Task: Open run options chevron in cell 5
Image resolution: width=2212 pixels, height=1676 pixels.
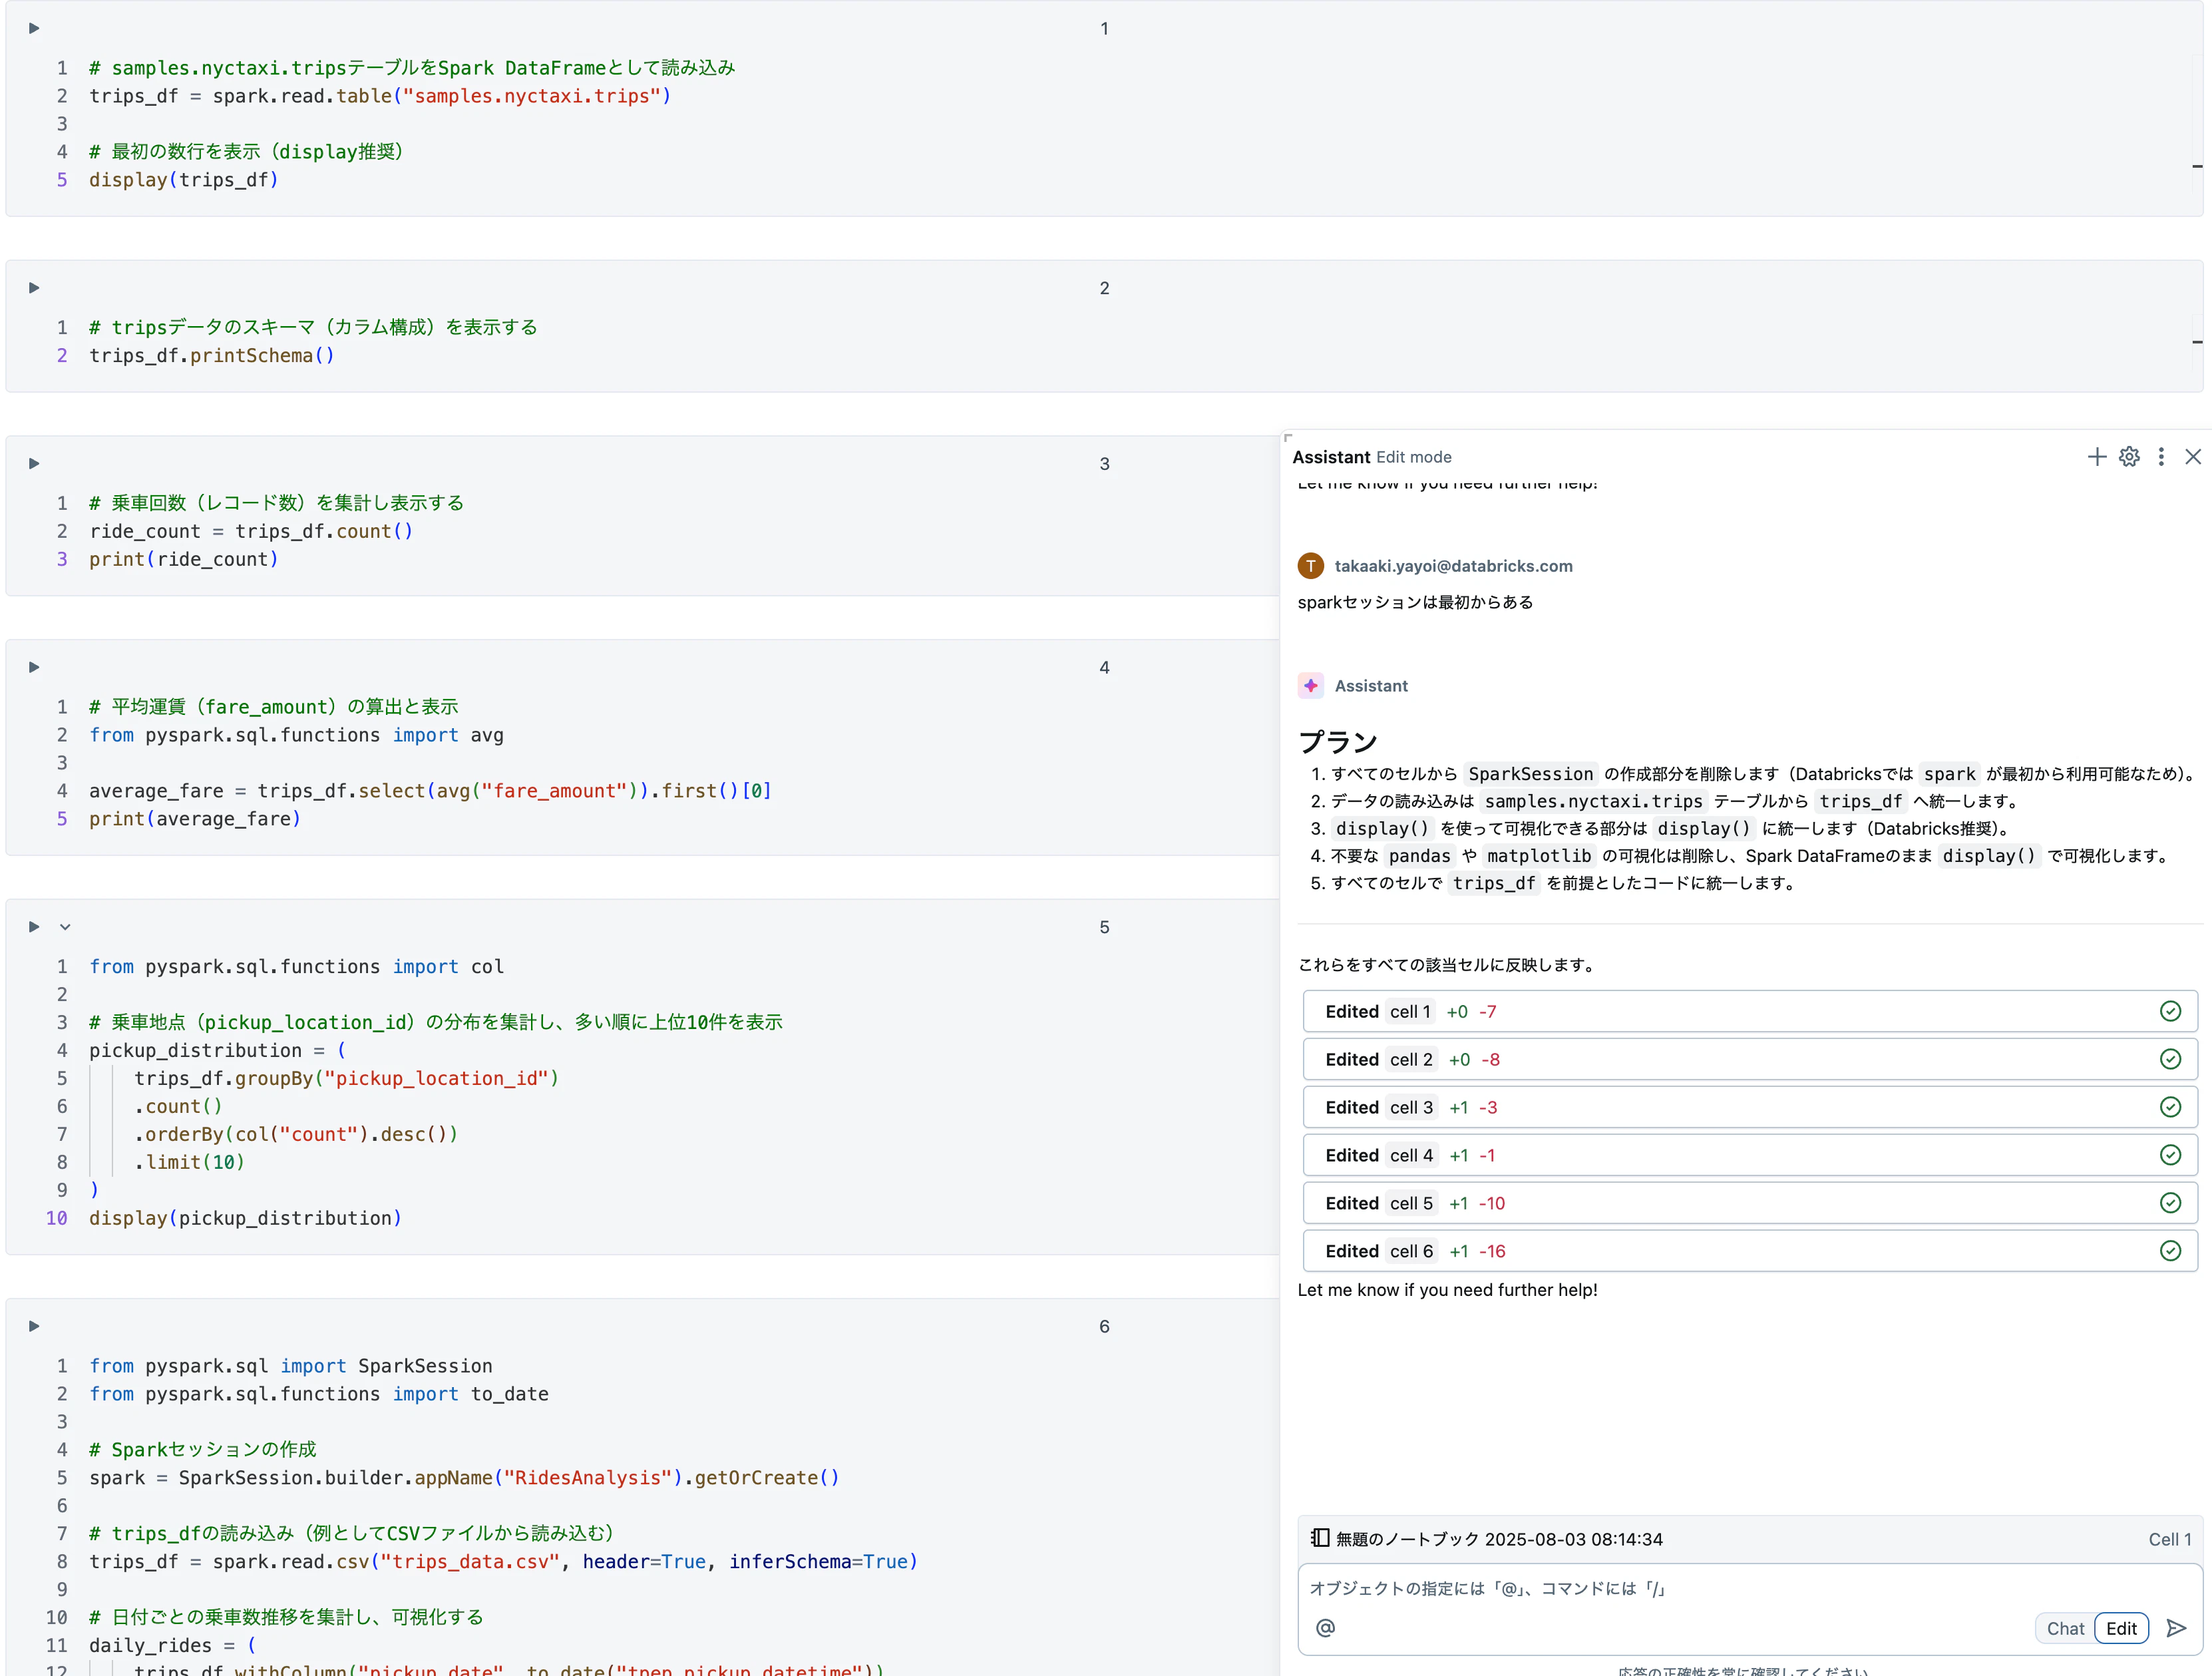Action: point(65,927)
